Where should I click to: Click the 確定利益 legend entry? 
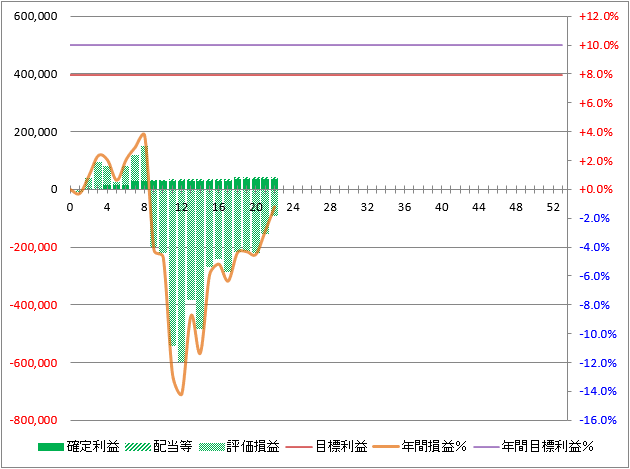coord(79,446)
